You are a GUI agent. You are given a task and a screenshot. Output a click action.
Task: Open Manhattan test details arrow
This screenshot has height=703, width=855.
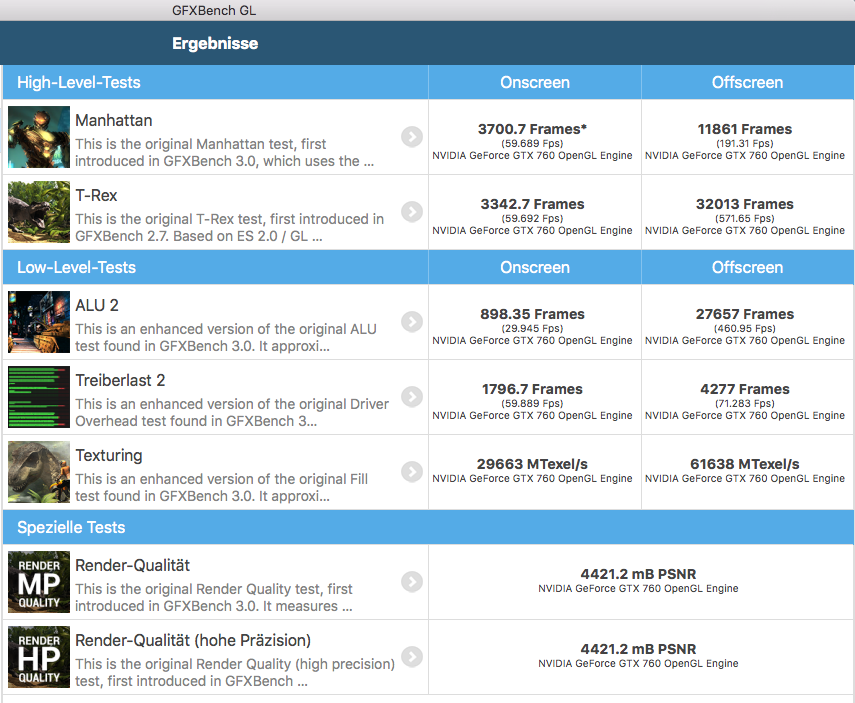tap(411, 137)
